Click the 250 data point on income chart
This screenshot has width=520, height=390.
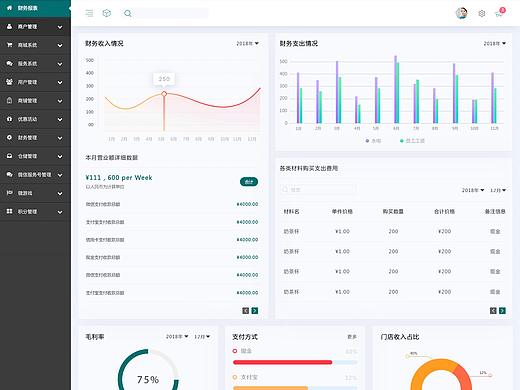tap(164, 94)
